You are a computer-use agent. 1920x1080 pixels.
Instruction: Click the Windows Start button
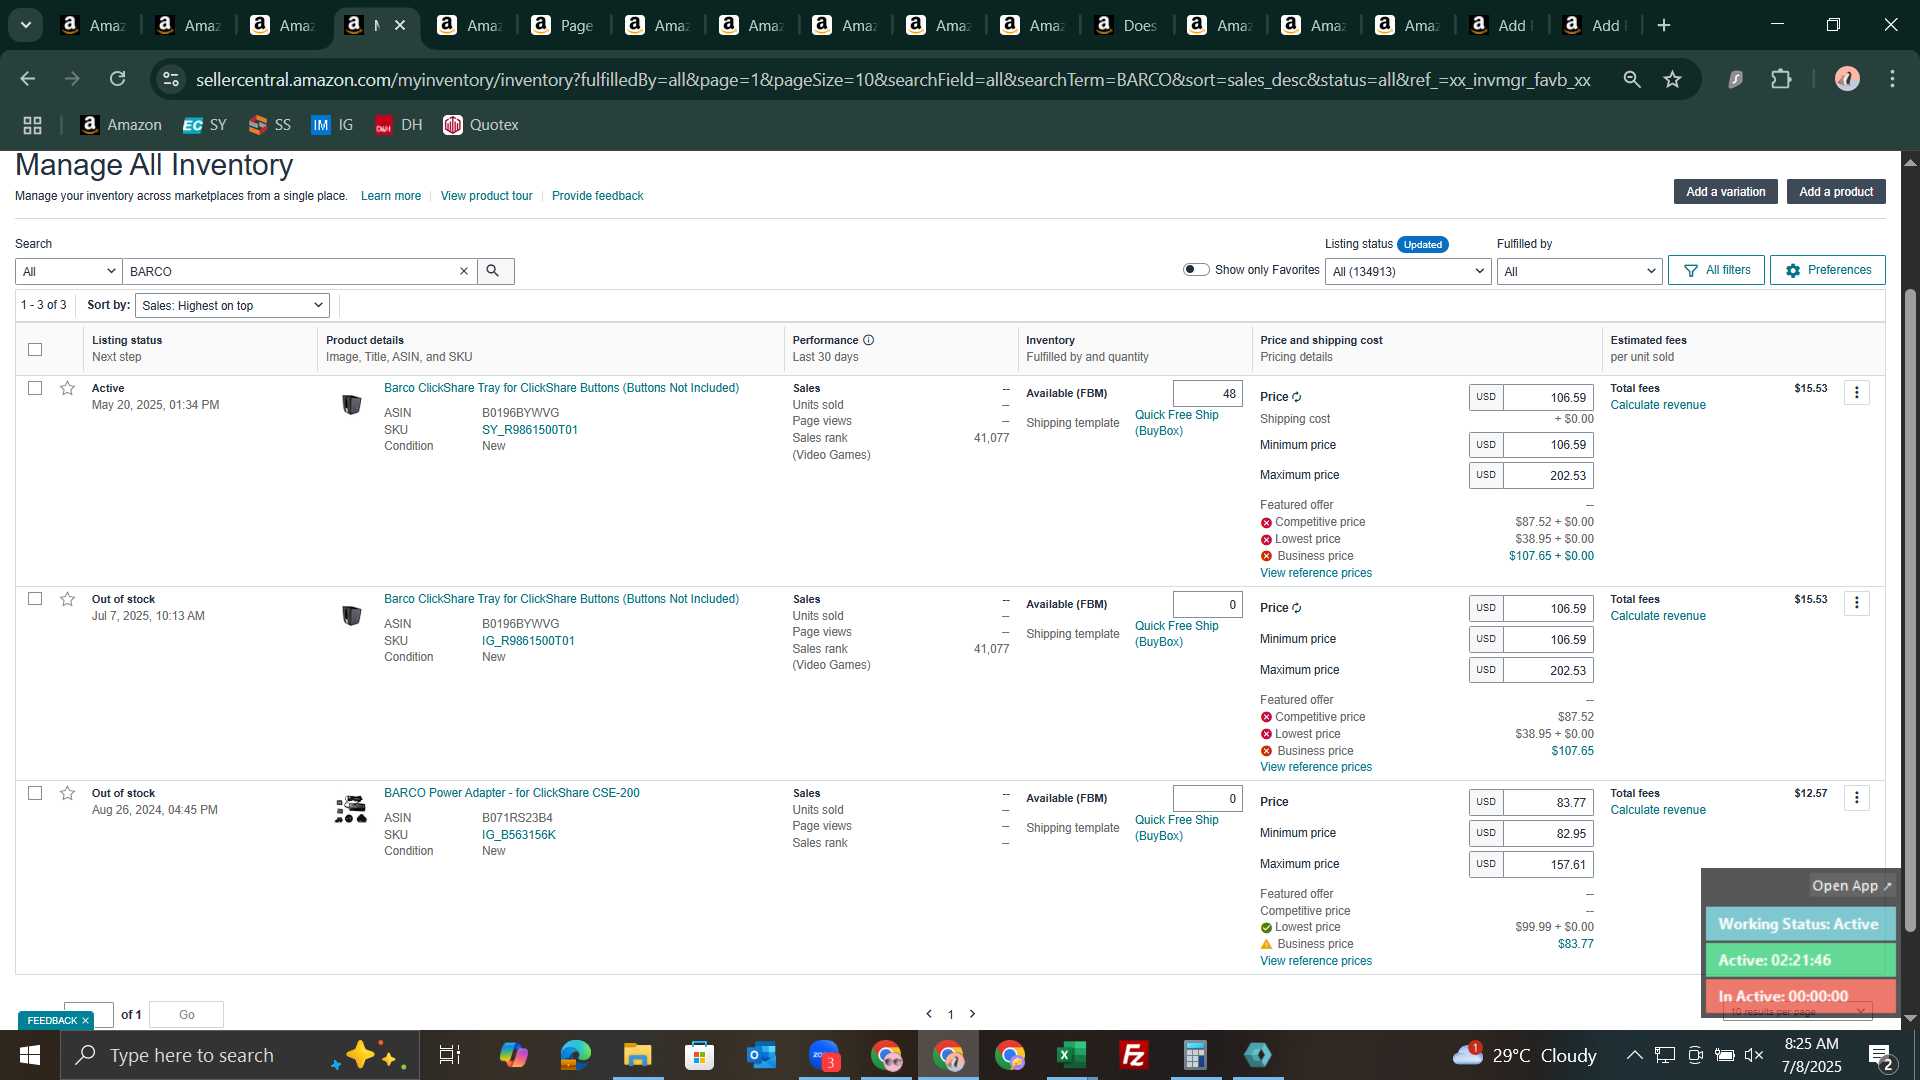[29, 1055]
